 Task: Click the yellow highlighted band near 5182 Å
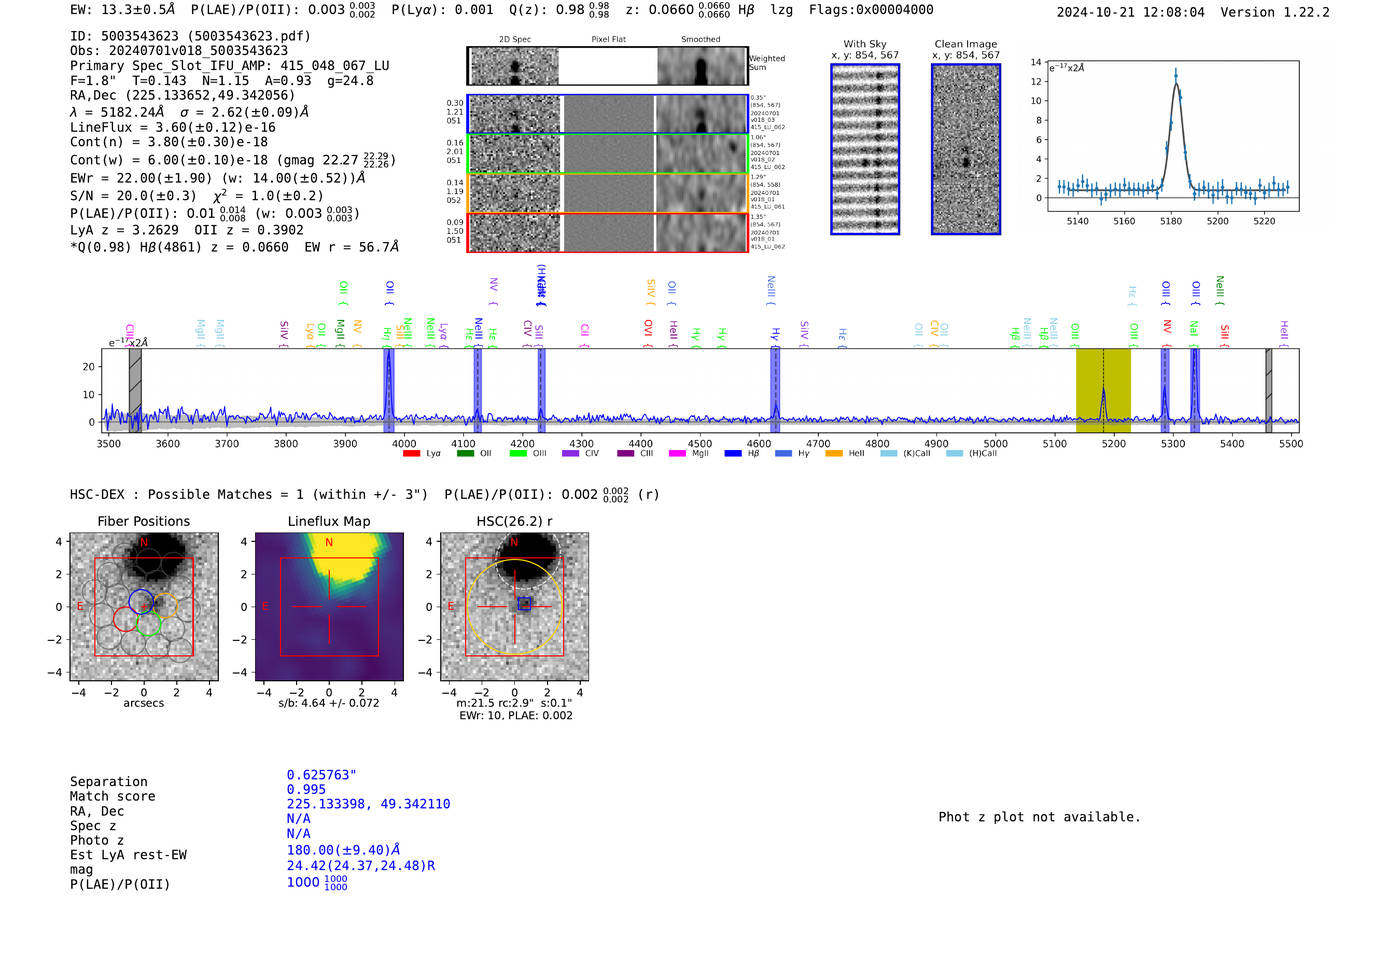pos(1103,390)
